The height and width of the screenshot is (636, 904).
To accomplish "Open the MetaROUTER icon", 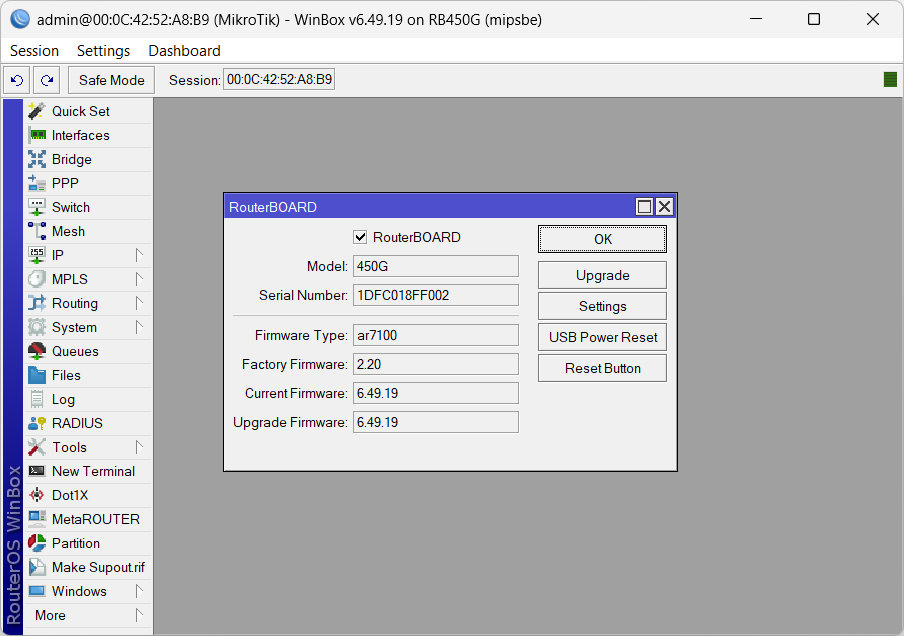I will click(x=37, y=520).
